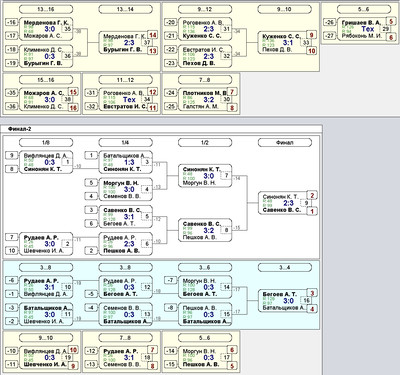The width and height of the screenshot is (400, 375).
Task: Click match number 37 box
Action: pos(147,43)
